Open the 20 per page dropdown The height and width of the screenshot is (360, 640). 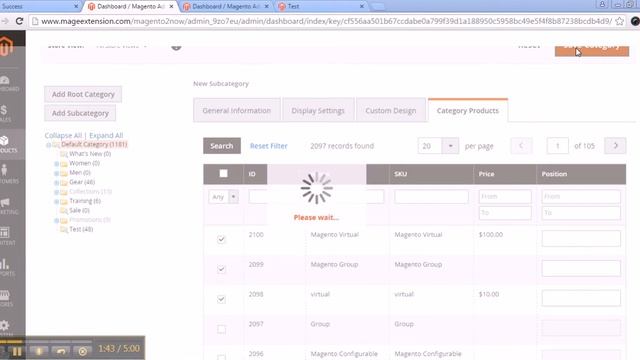[x=438, y=146]
